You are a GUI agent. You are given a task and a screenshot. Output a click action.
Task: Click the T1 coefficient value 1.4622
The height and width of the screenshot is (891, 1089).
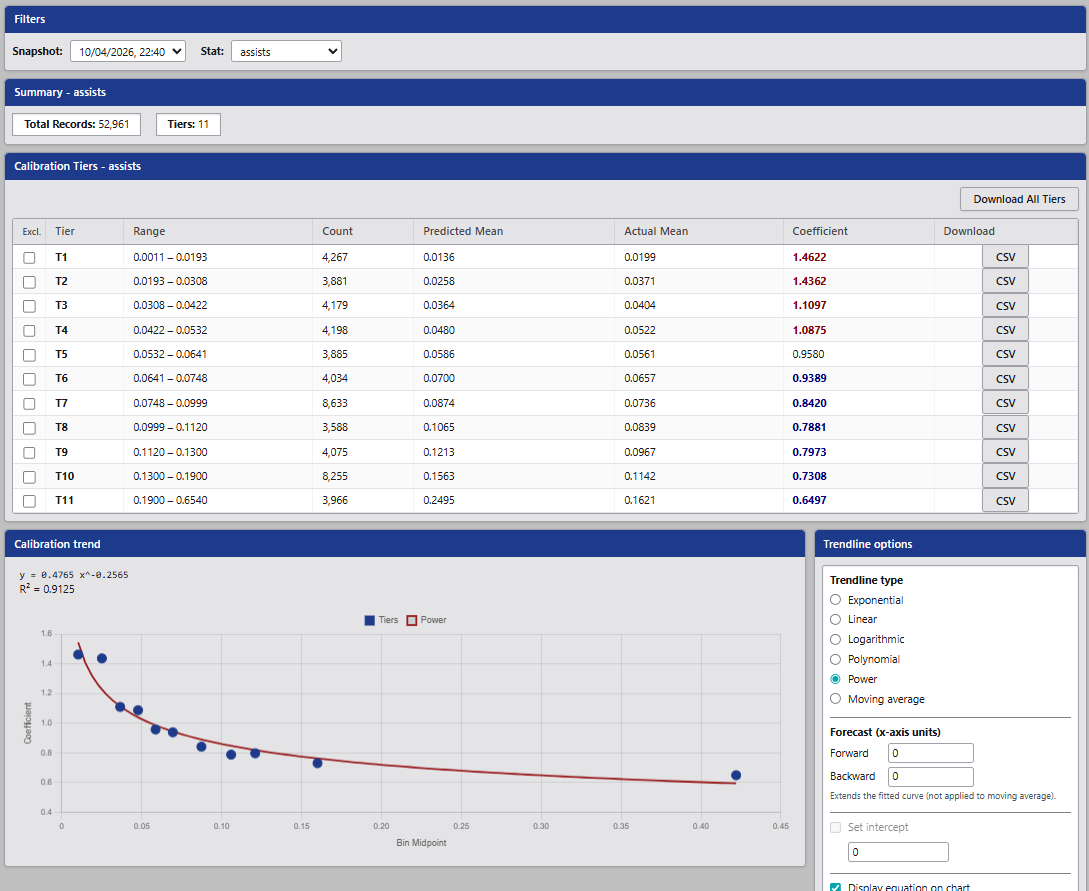(809, 257)
